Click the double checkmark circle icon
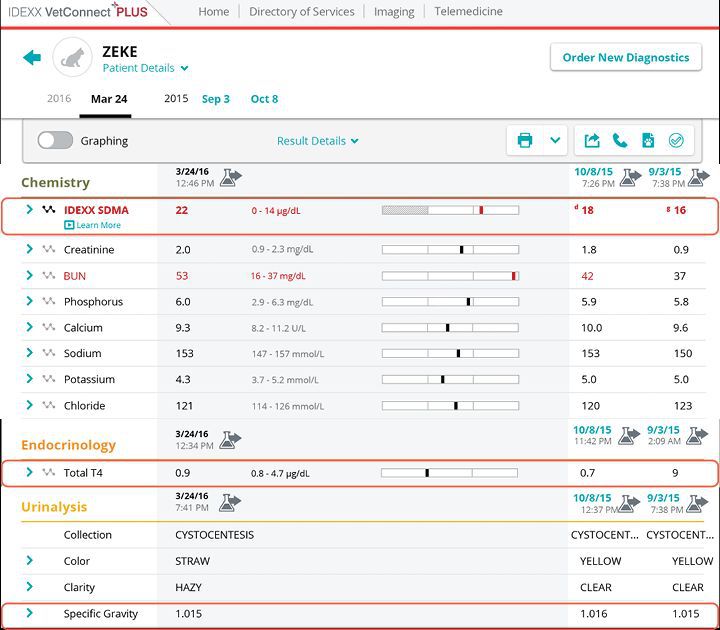The height and width of the screenshot is (630, 720). point(675,141)
